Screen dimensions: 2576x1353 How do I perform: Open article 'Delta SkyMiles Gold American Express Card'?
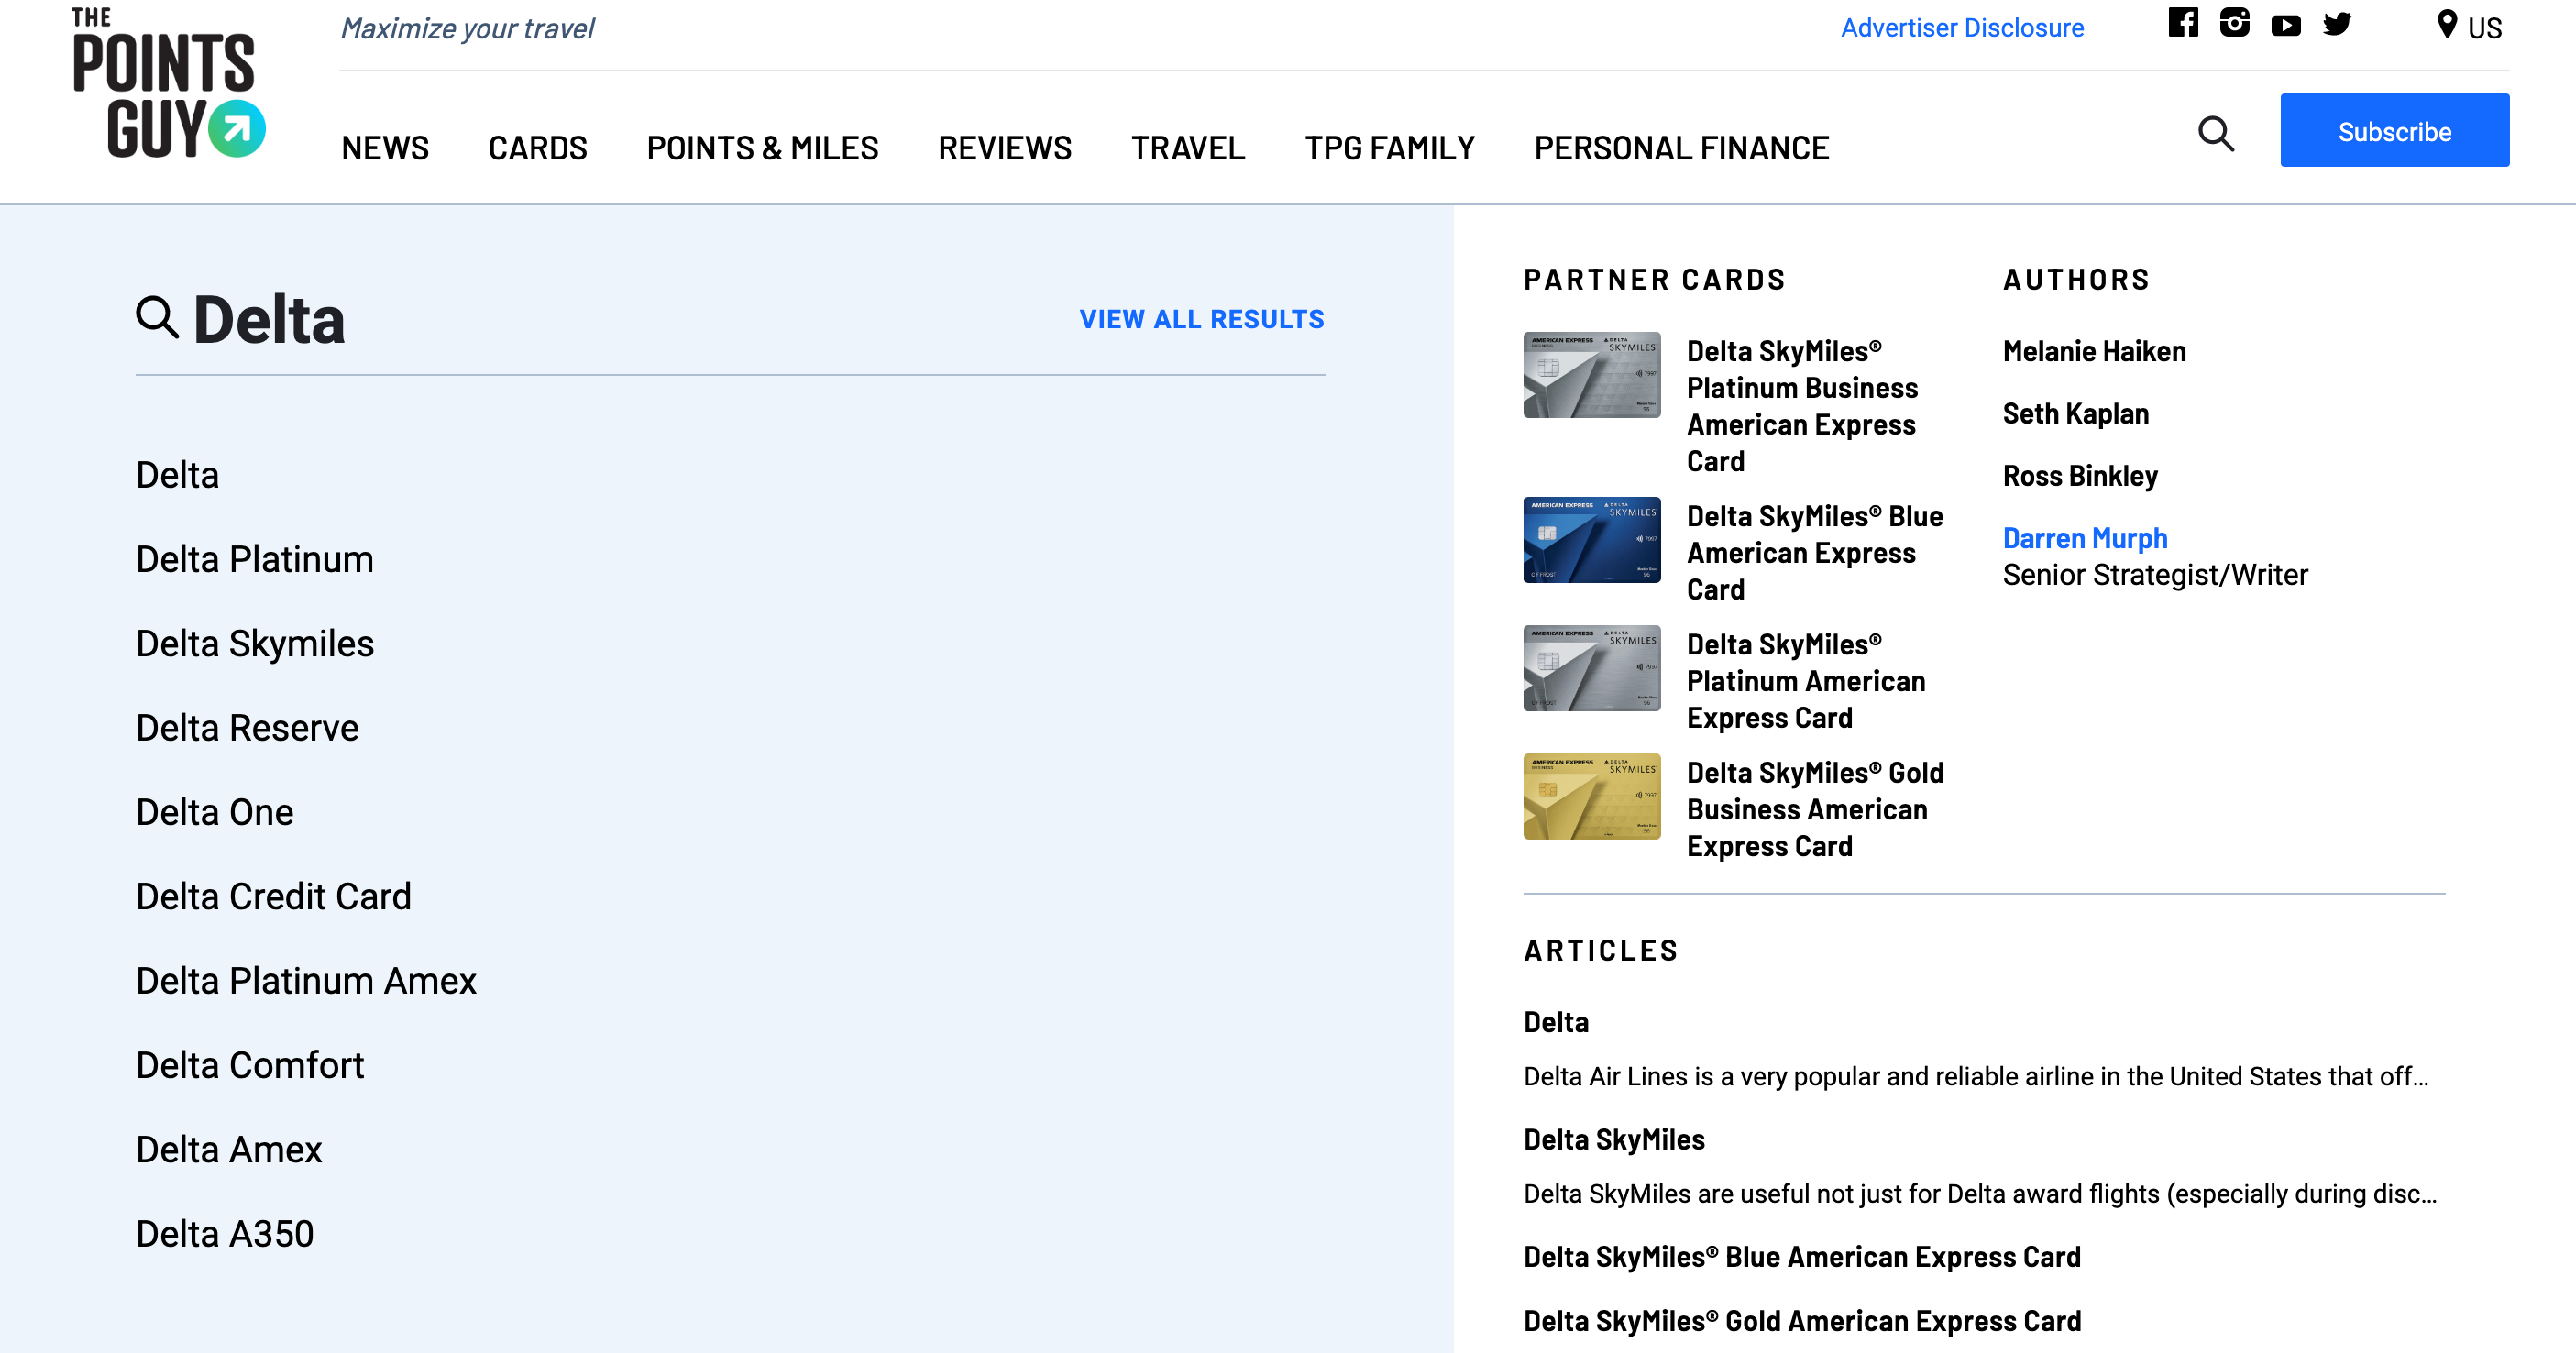pyautogui.click(x=1802, y=1321)
